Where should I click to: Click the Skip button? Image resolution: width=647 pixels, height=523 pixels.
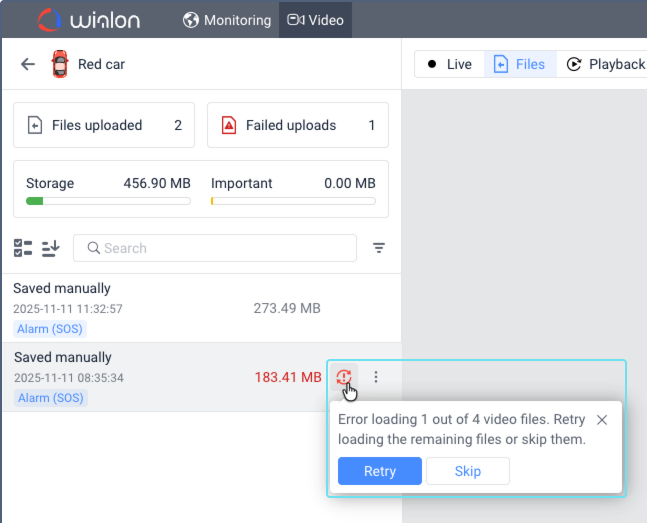pos(468,471)
